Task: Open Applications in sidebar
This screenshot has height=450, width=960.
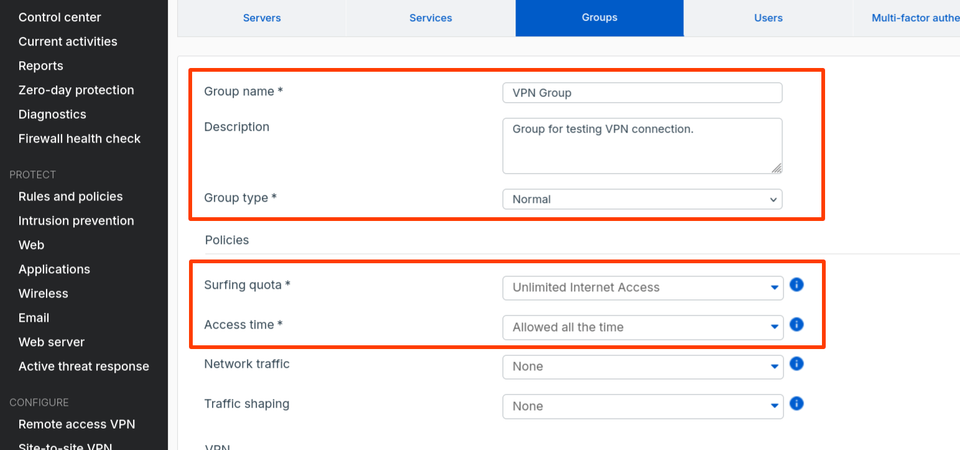Action: 54,269
